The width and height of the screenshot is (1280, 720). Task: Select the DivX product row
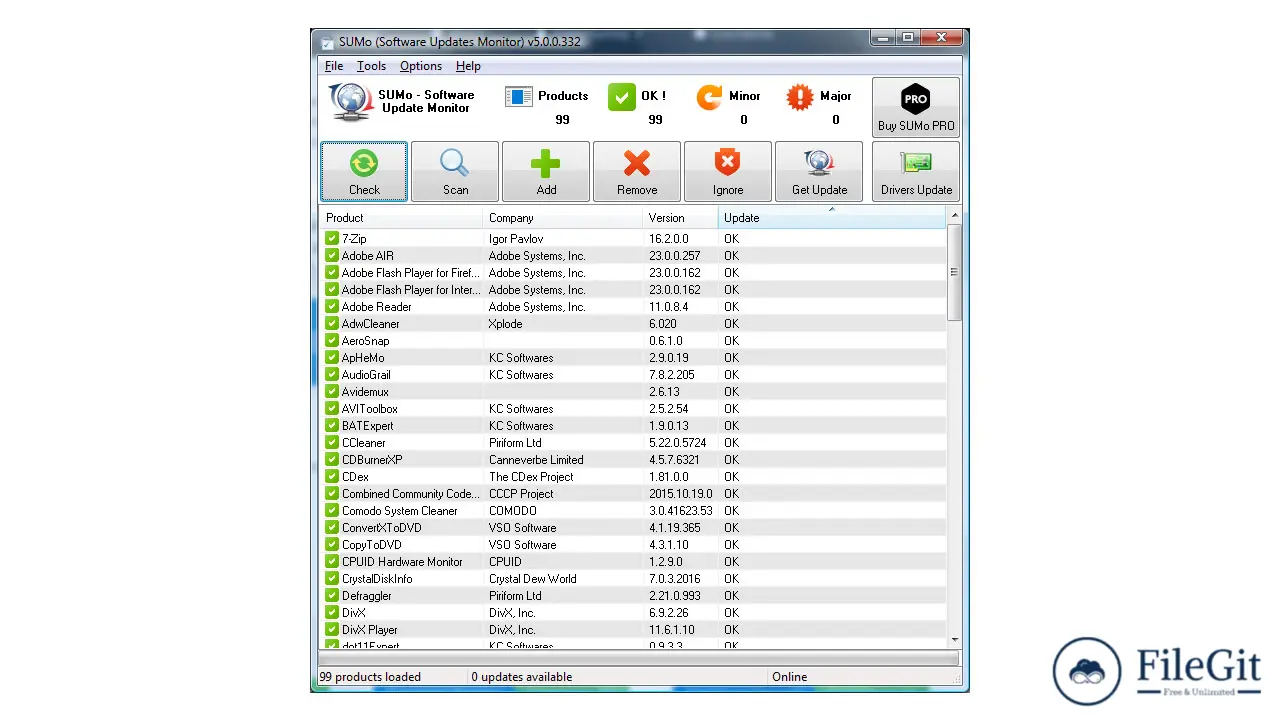tap(632, 613)
